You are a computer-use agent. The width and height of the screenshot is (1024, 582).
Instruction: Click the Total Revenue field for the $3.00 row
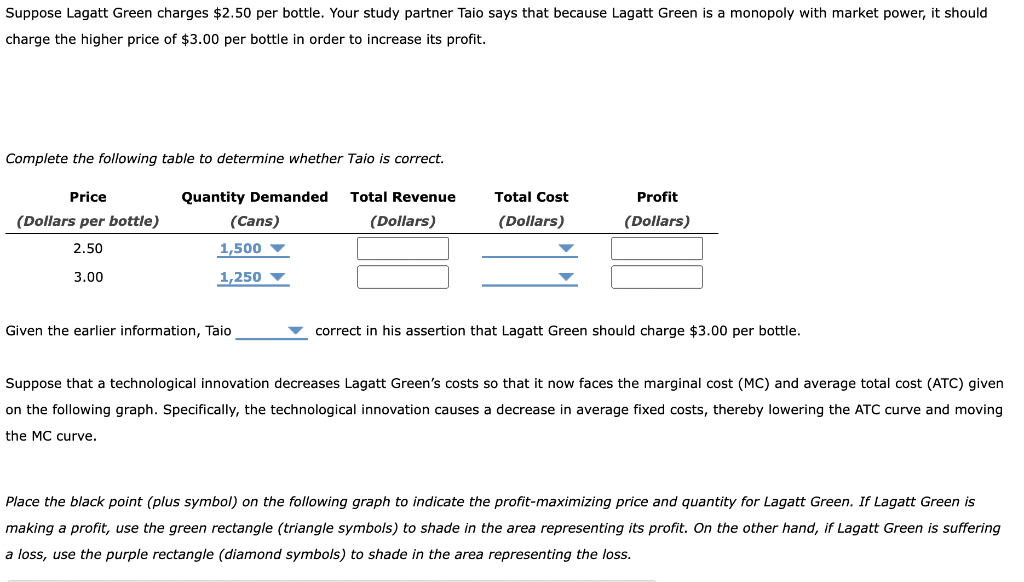tap(403, 277)
